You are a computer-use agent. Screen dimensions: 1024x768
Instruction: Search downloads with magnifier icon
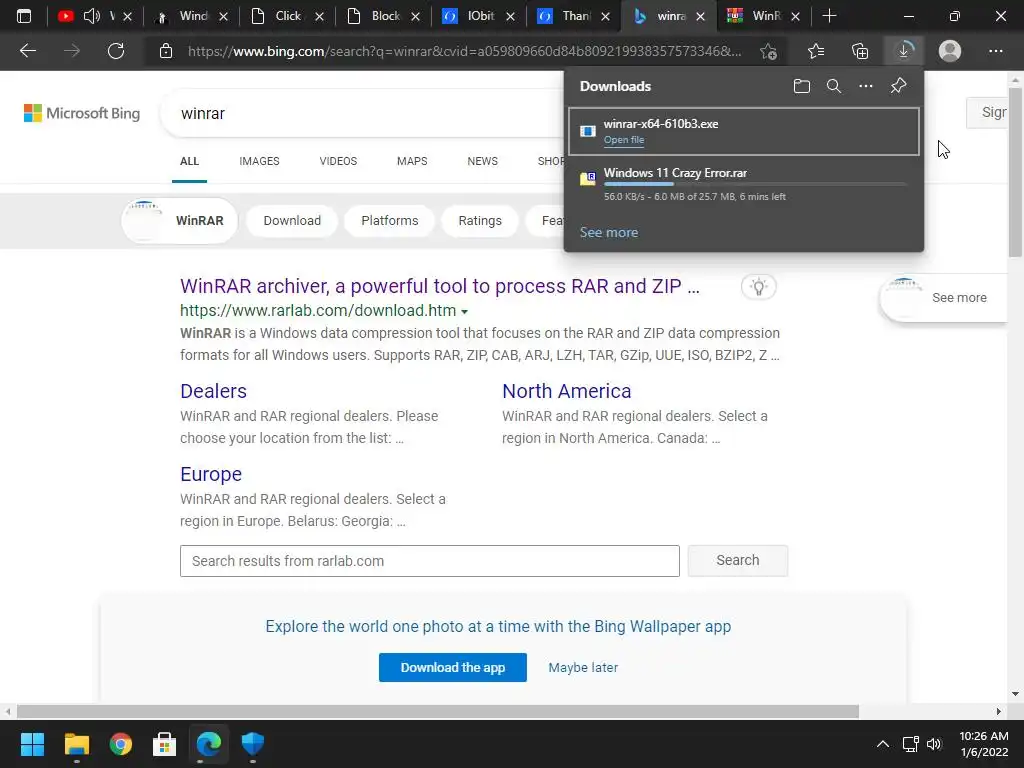tap(834, 86)
